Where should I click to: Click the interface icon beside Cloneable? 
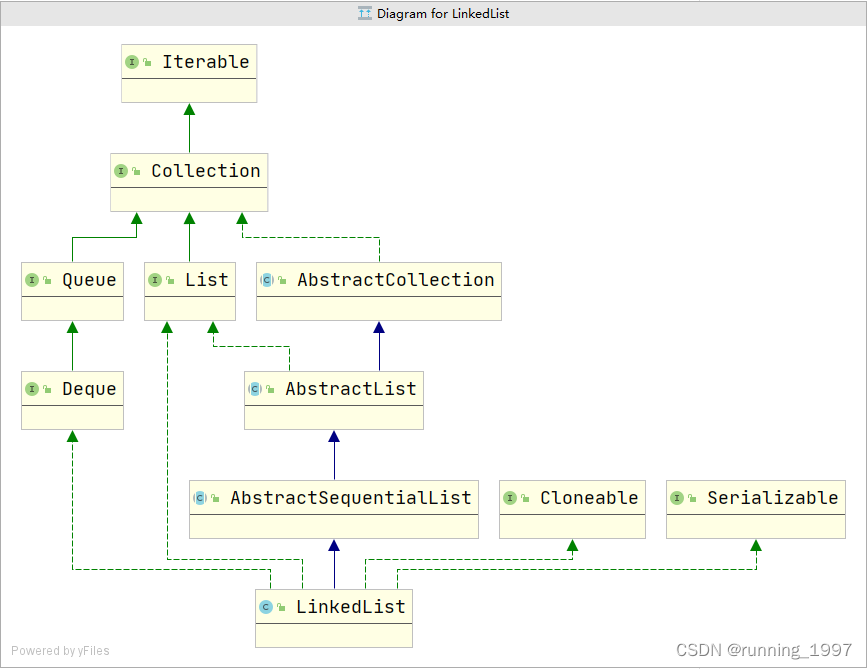509,498
